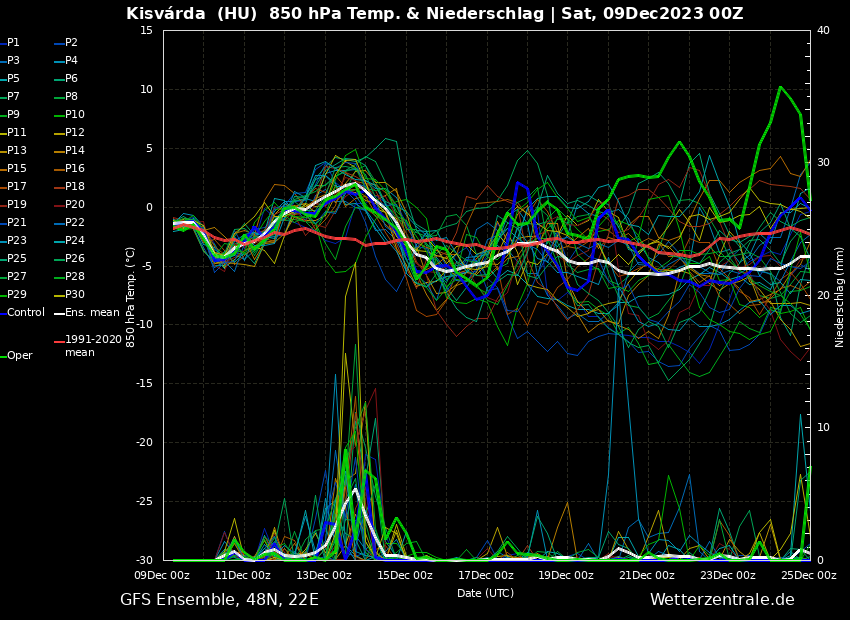Click the GFS Ensemble, 48N, 22E caption
850x620 pixels.
[219, 600]
